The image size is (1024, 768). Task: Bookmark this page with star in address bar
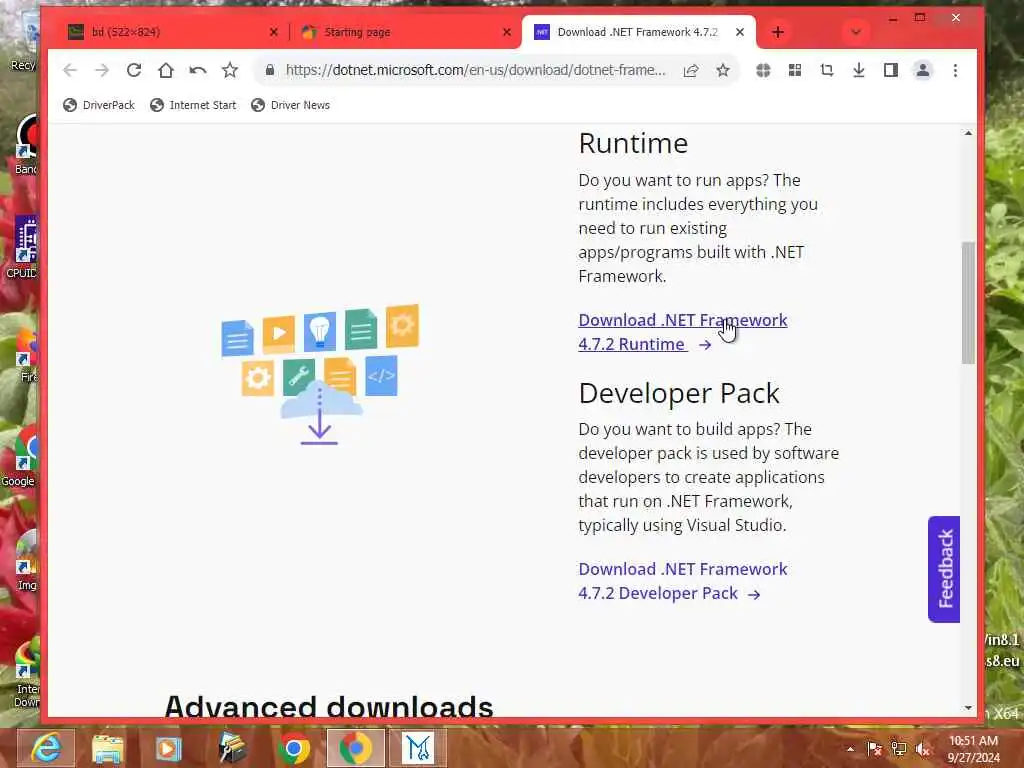click(x=723, y=70)
